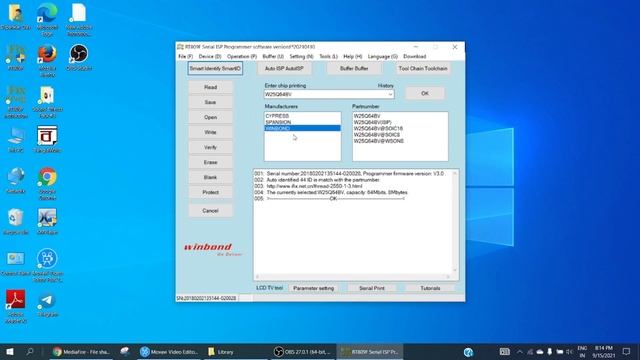Open This PC desktop icon

(x=16, y=140)
